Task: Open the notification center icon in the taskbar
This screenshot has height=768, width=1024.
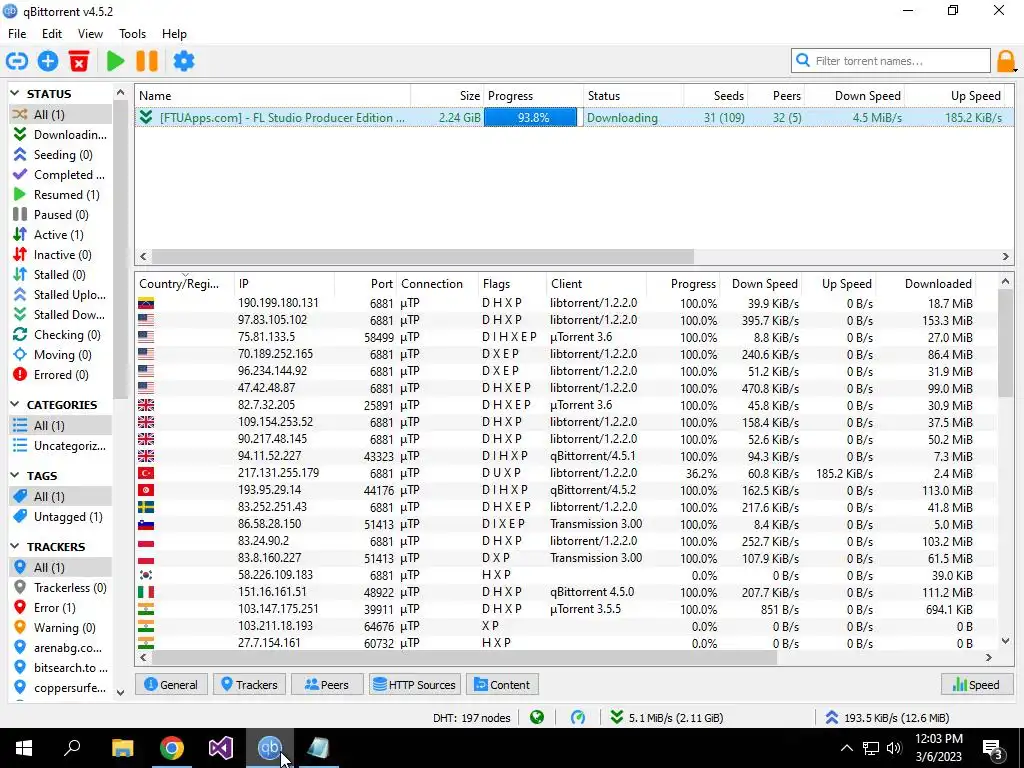Action: [993, 748]
